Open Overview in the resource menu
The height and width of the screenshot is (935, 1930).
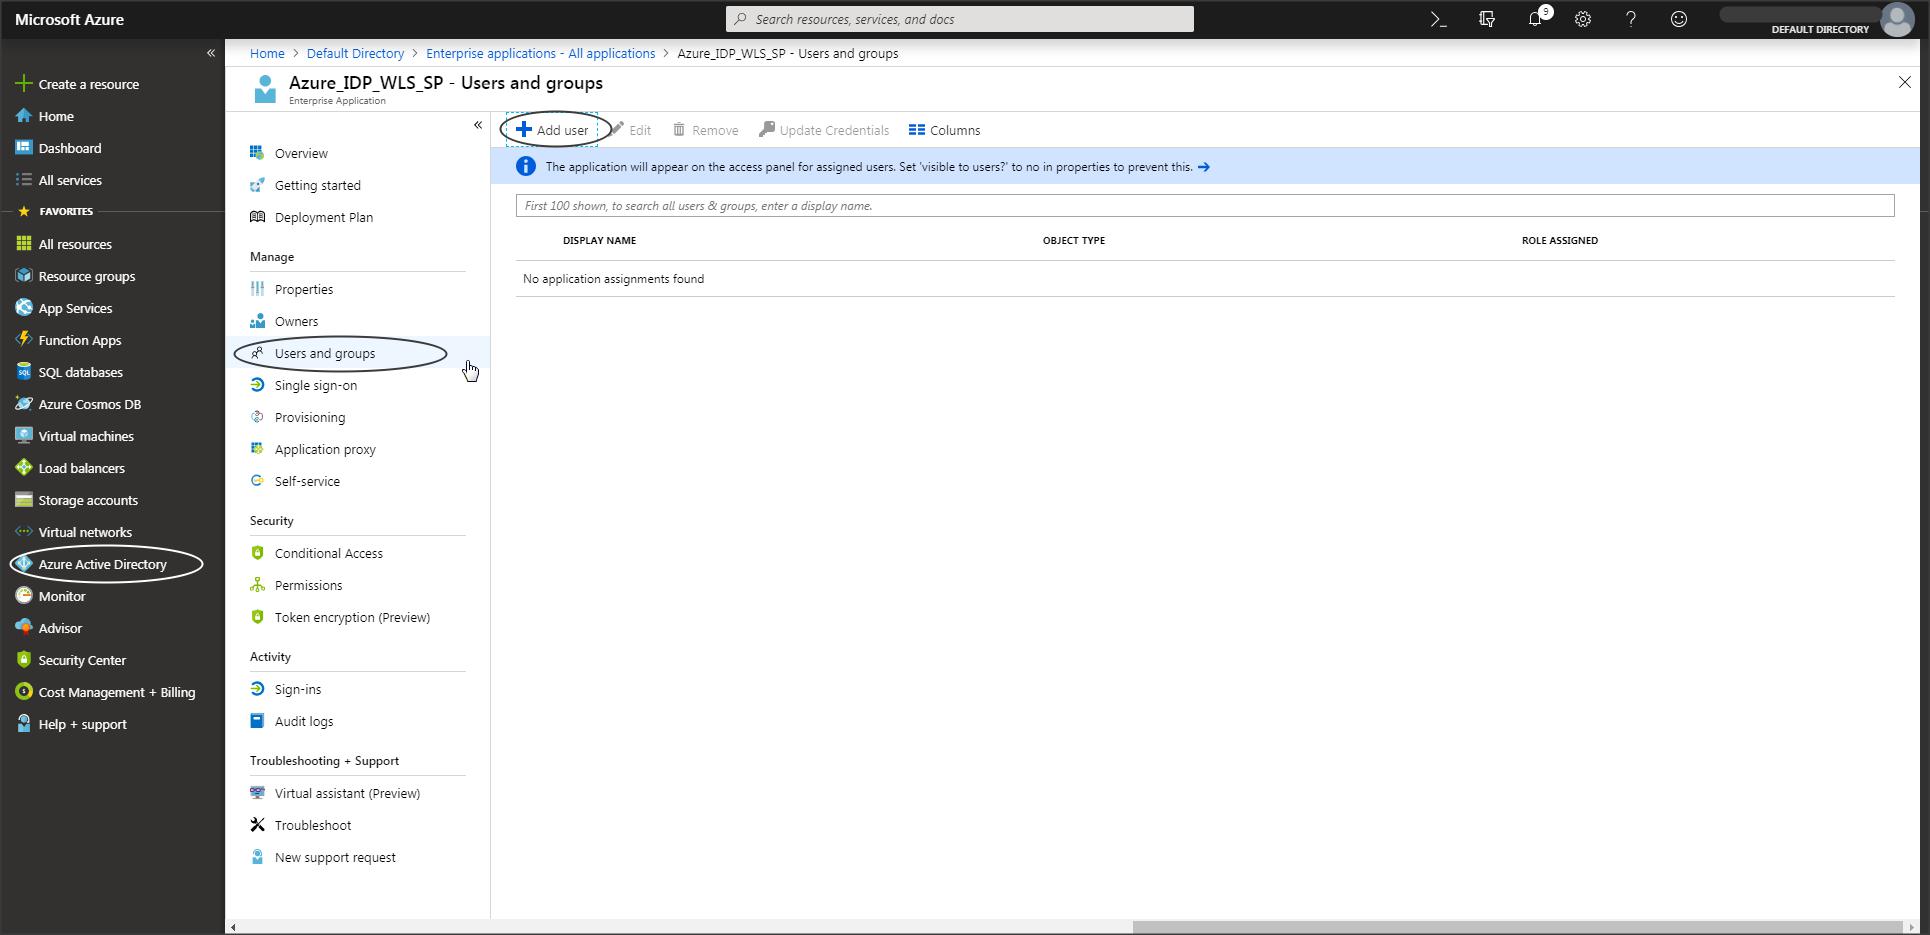(301, 153)
